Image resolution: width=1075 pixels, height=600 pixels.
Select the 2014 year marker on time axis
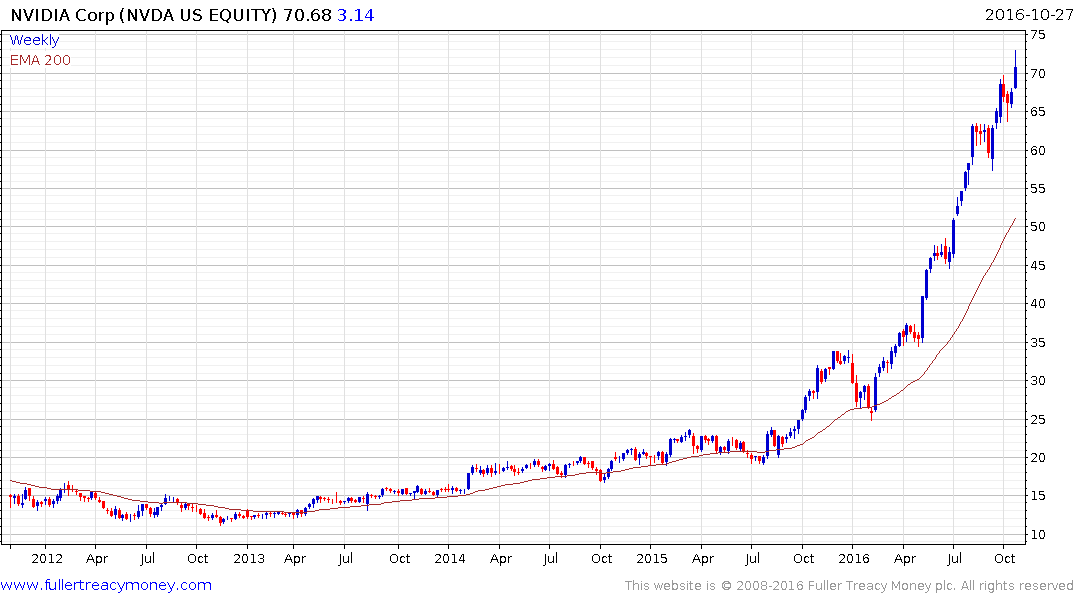pyautogui.click(x=450, y=558)
